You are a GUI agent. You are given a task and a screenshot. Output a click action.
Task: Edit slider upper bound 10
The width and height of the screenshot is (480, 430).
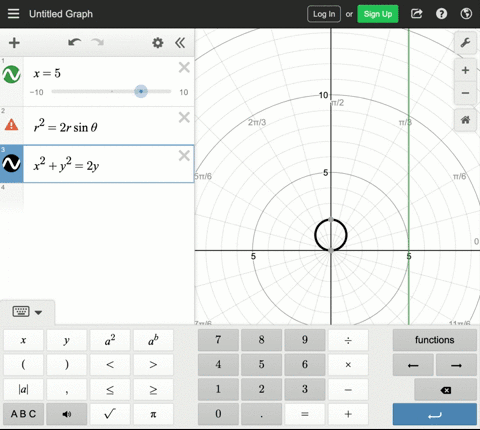(184, 92)
